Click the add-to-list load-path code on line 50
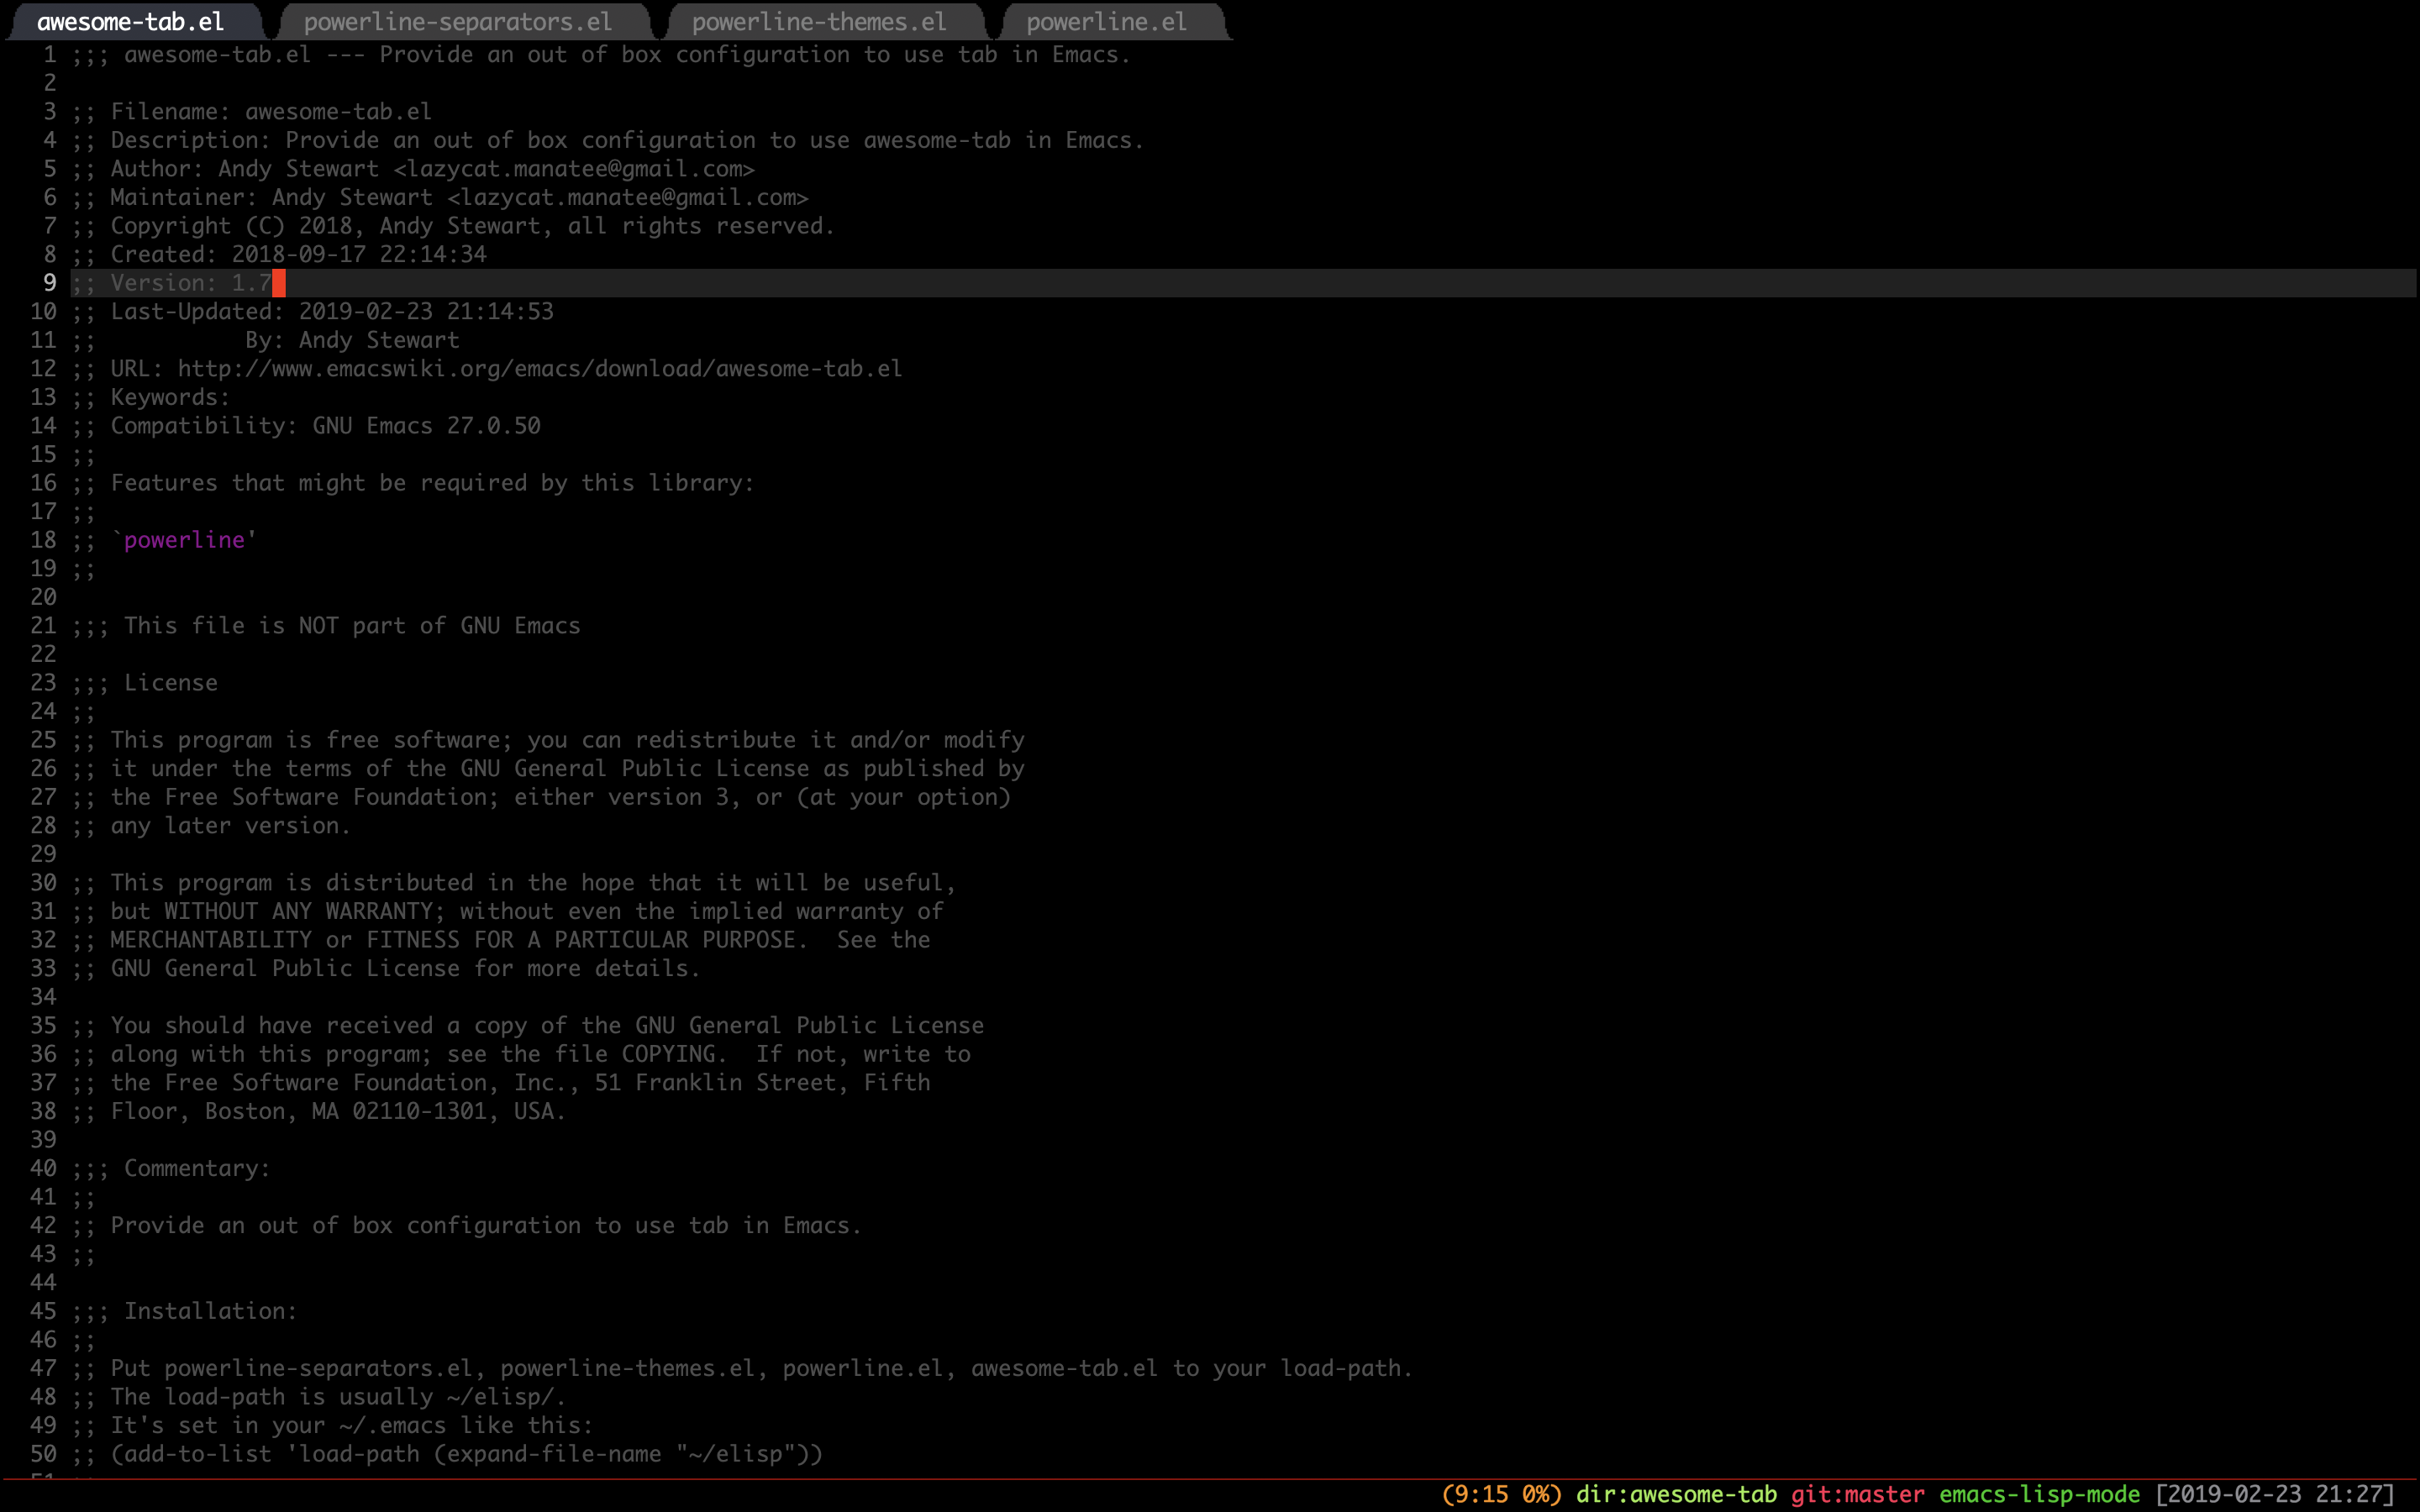This screenshot has height=1512, width=2420. pos(466,1454)
